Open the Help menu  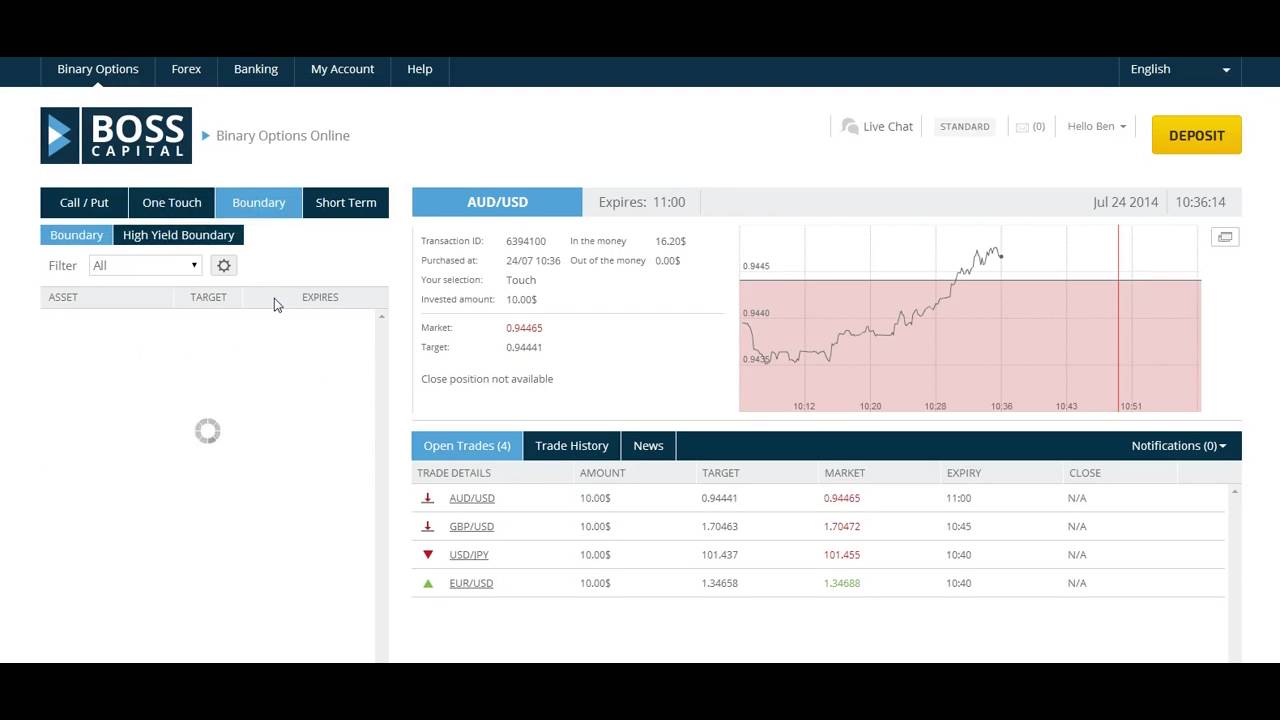click(x=420, y=69)
